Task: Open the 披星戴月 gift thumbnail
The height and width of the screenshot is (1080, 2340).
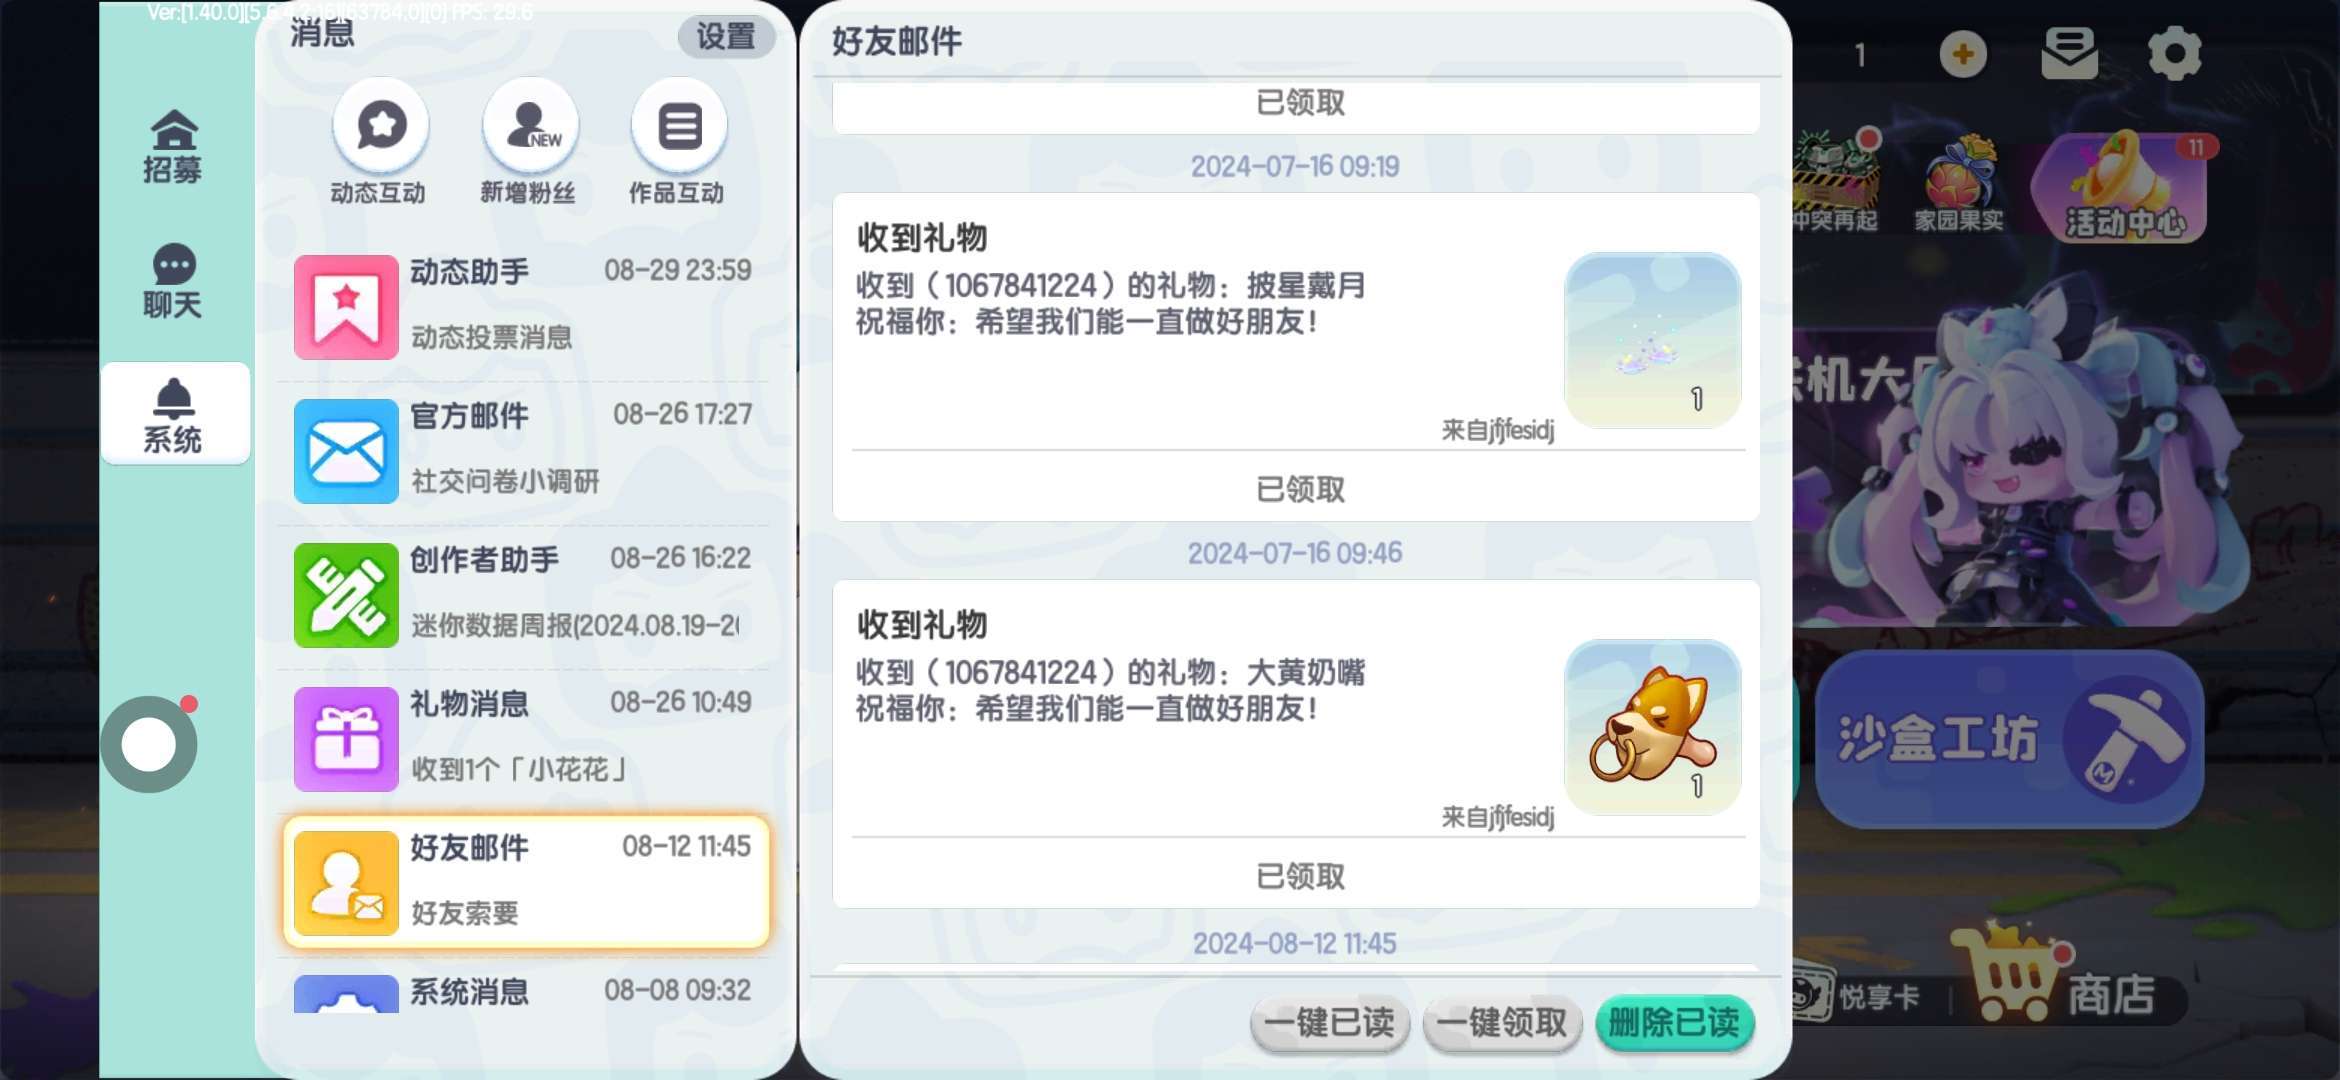Action: pyautogui.click(x=1652, y=340)
